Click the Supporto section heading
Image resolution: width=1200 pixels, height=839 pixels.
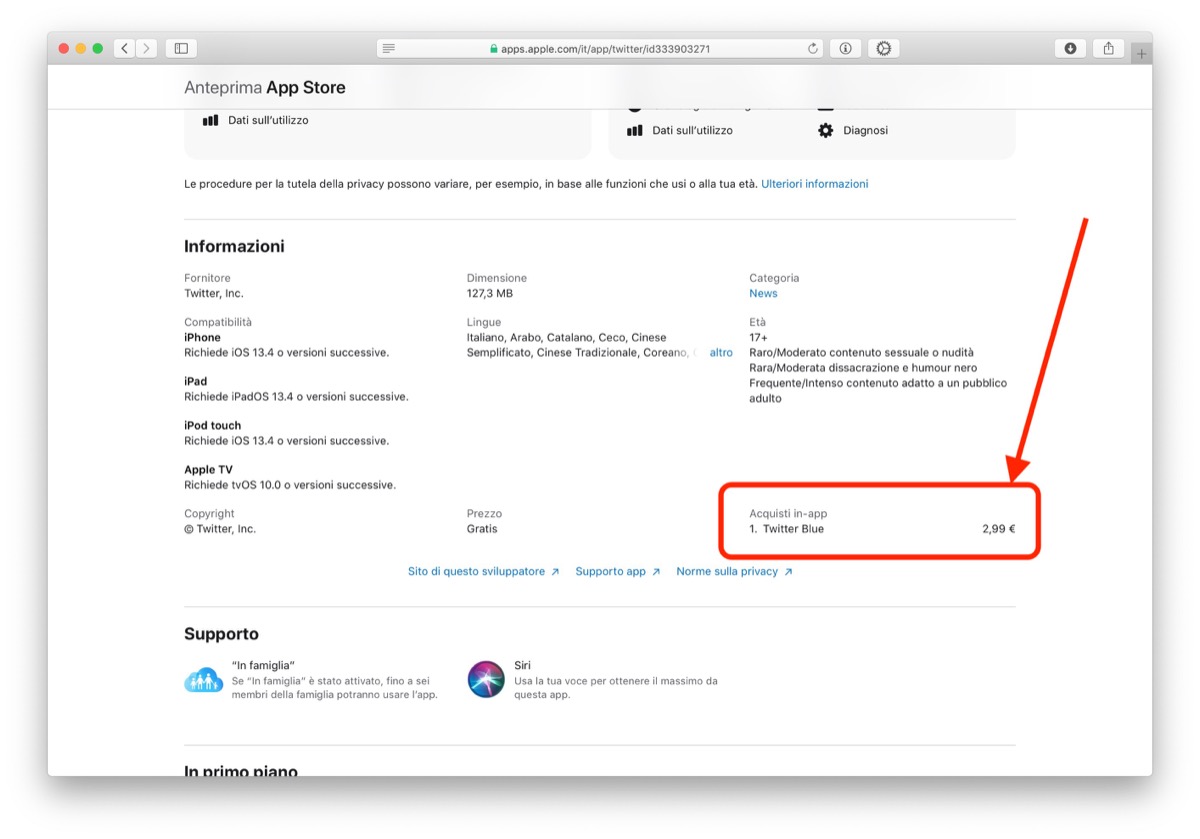(x=221, y=634)
